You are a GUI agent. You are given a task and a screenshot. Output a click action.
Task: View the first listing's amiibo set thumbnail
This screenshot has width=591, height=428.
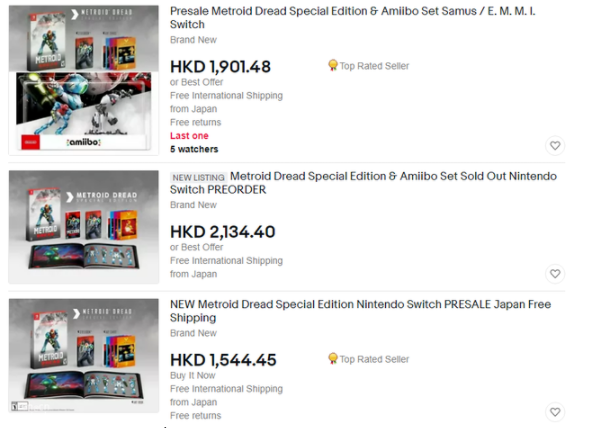pyautogui.click(x=84, y=80)
